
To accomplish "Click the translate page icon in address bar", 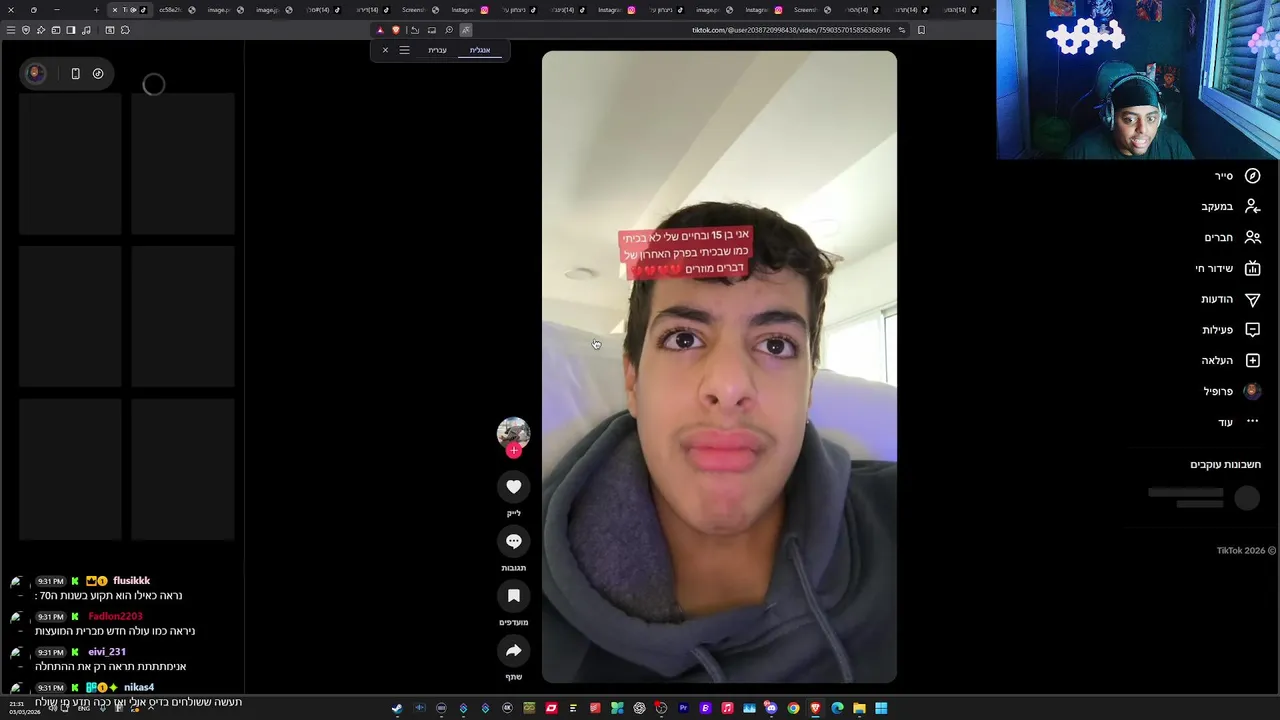I will tap(466, 30).
